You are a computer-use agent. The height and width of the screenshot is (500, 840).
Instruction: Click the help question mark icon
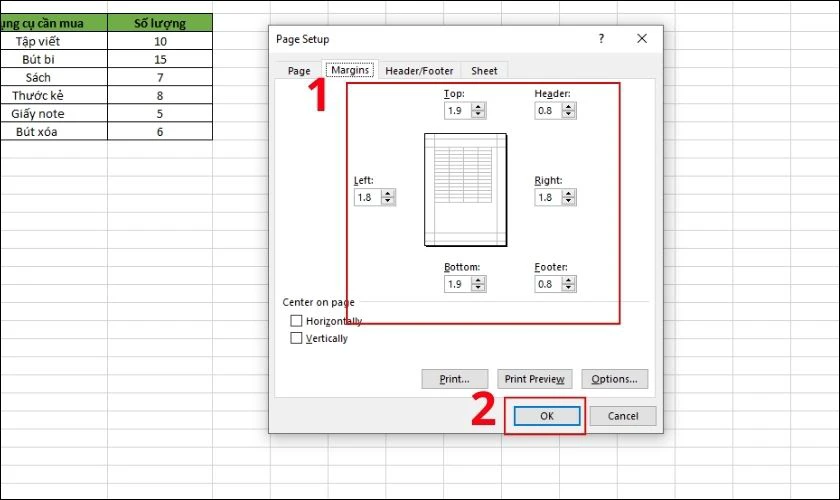[602, 39]
